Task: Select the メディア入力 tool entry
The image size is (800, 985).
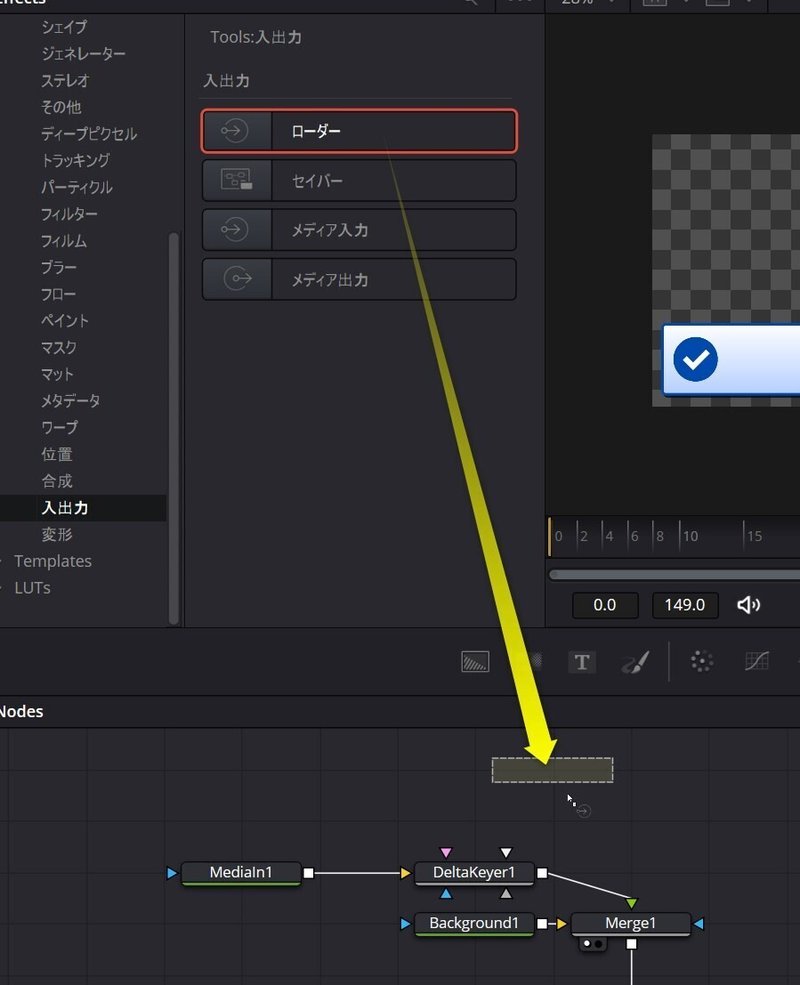Action: tap(359, 229)
